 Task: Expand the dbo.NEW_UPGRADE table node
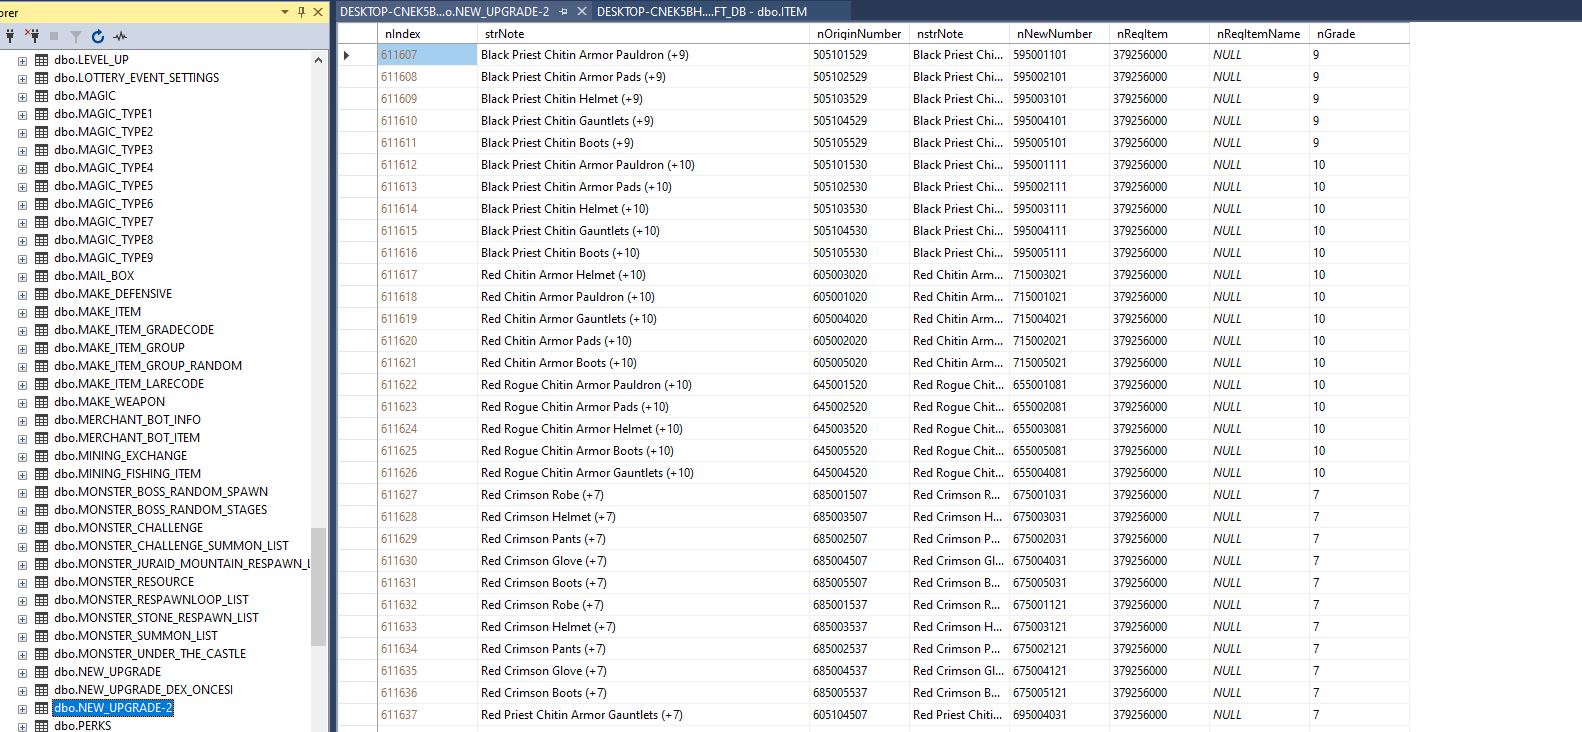pyautogui.click(x=22, y=672)
